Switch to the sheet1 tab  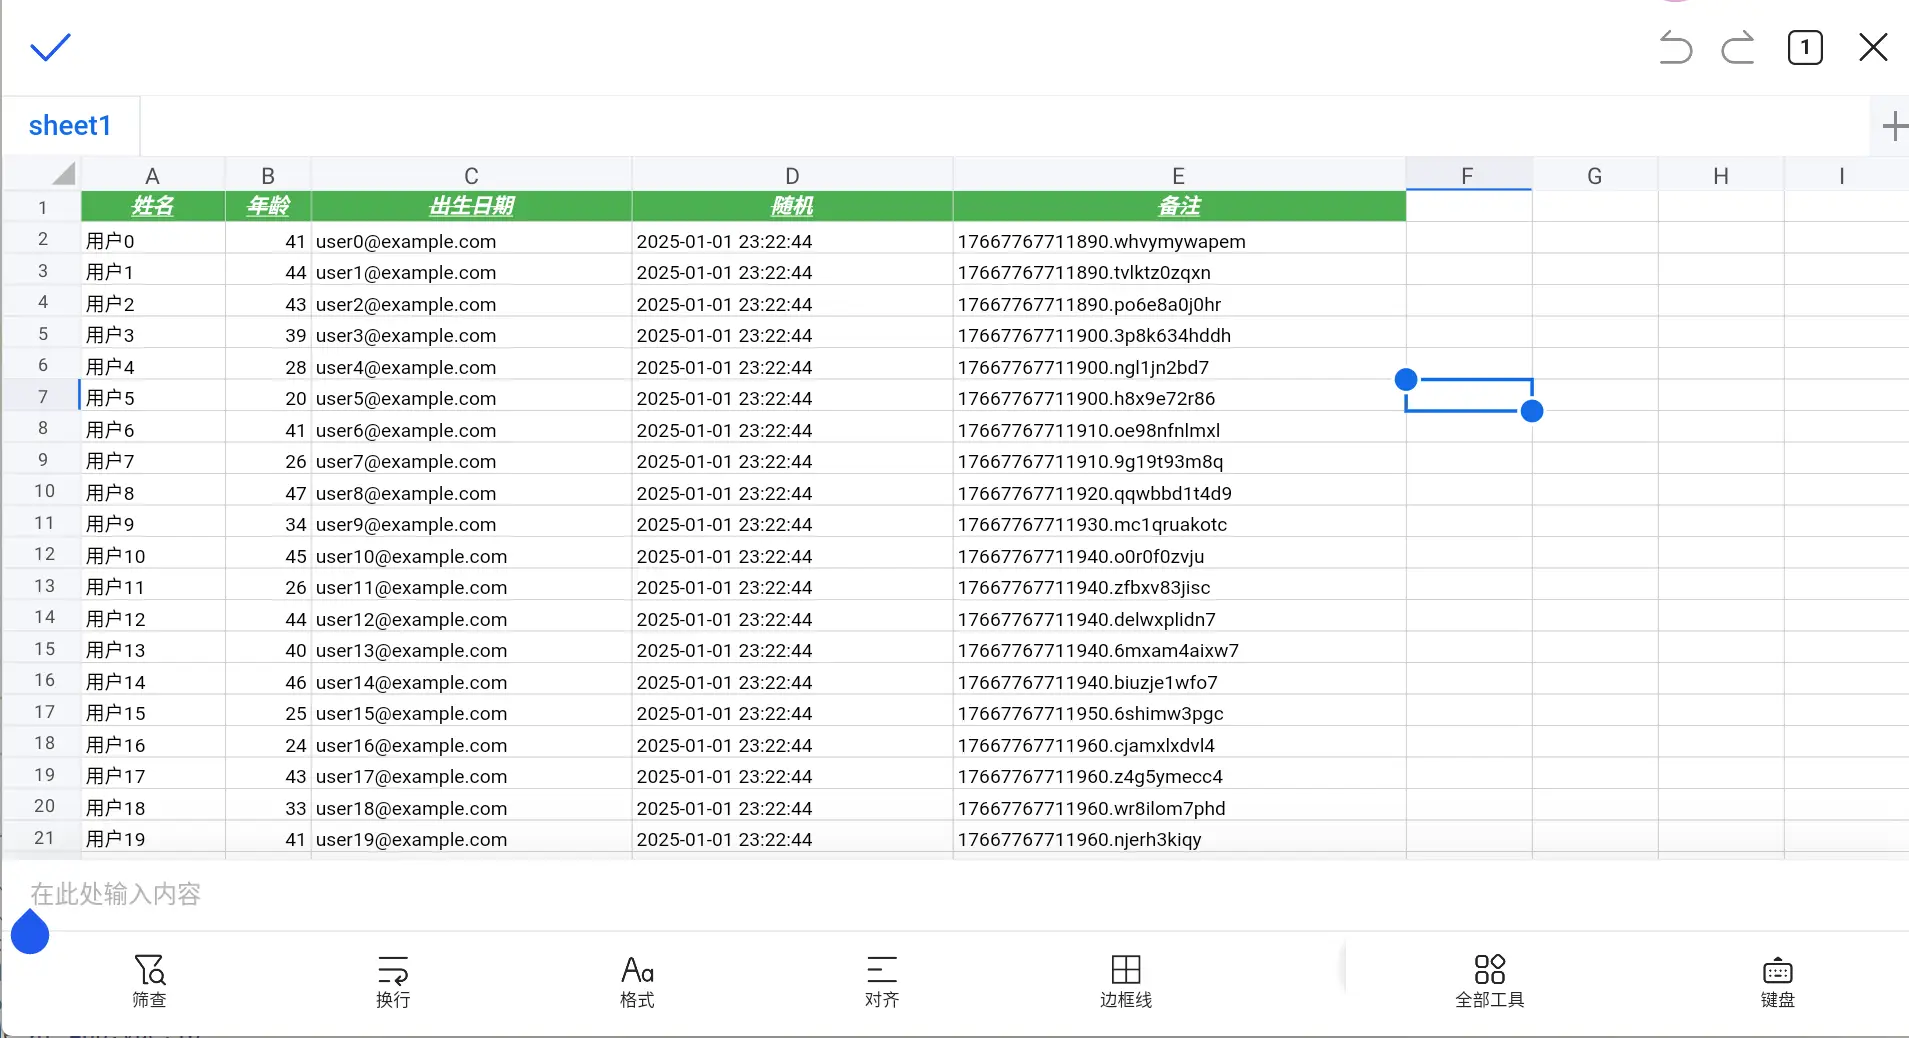pyautogui.click(x=70, y=126)
